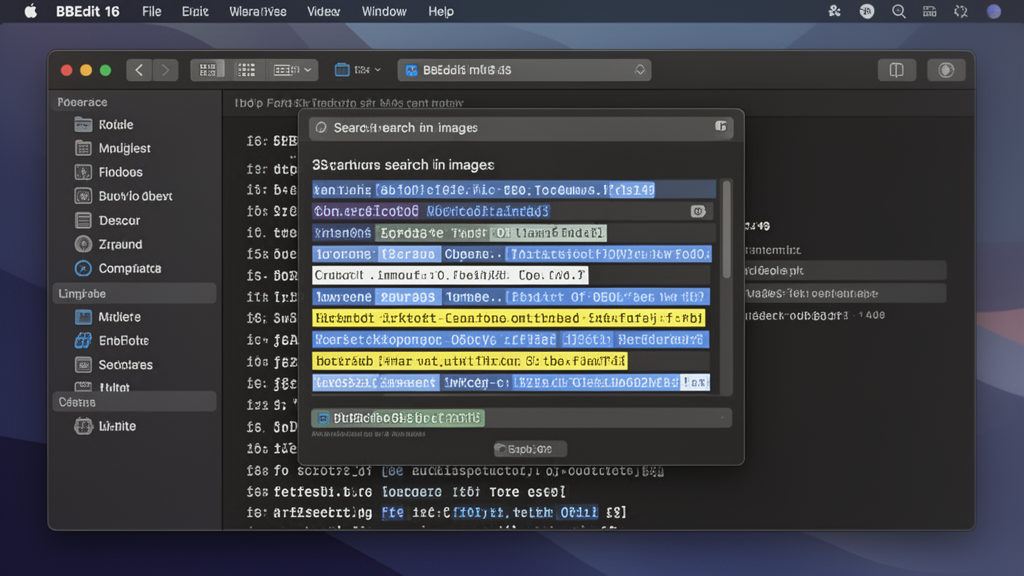Open Spotlight search in menu bar
Image resolution: width=1024 pixels, height=576 pixels.
point(899,11)
